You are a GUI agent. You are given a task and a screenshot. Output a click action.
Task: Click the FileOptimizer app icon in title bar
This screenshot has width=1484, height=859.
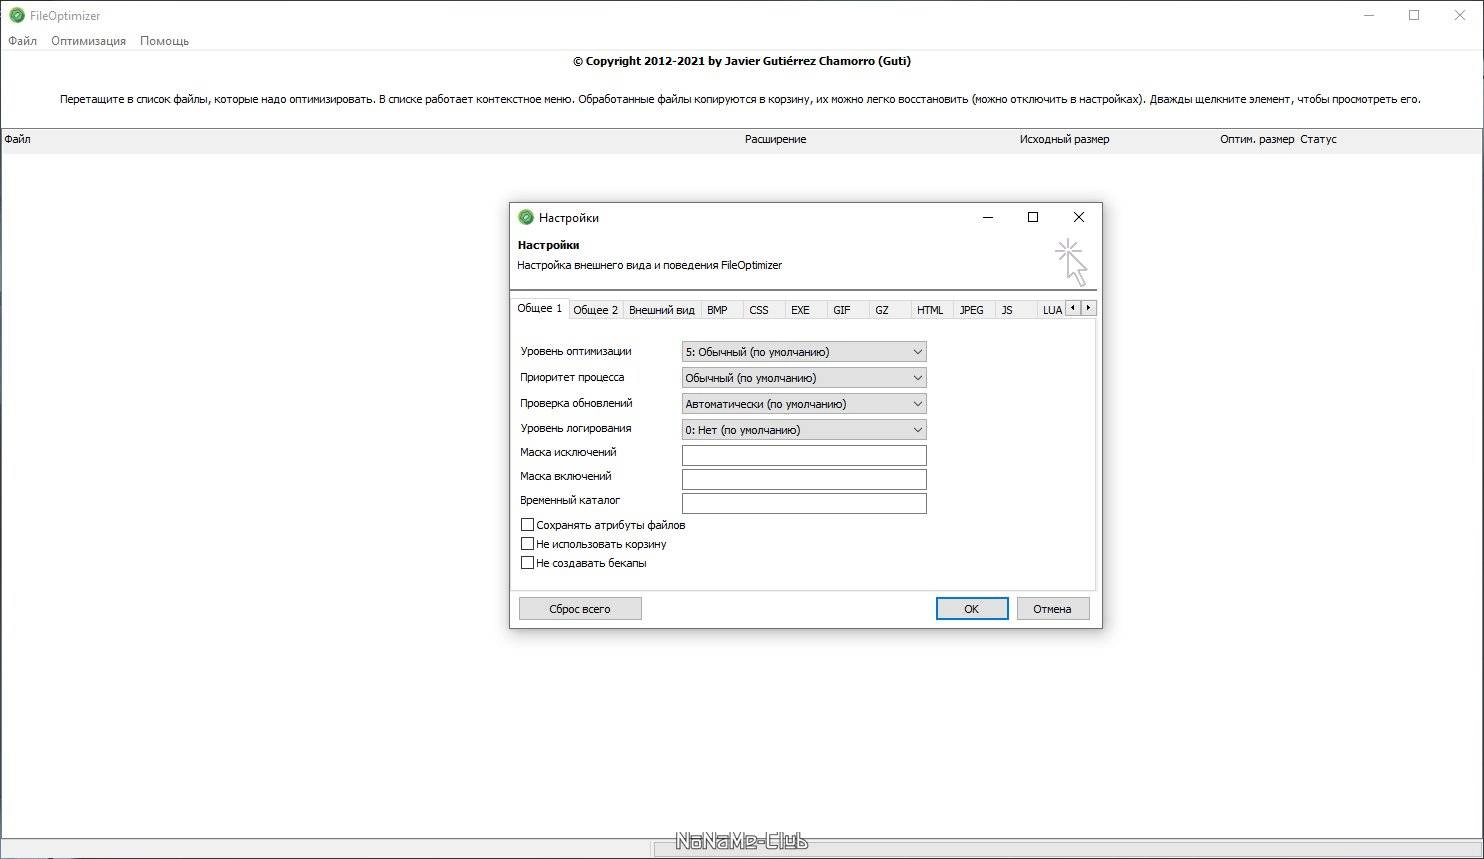[17, 15]
